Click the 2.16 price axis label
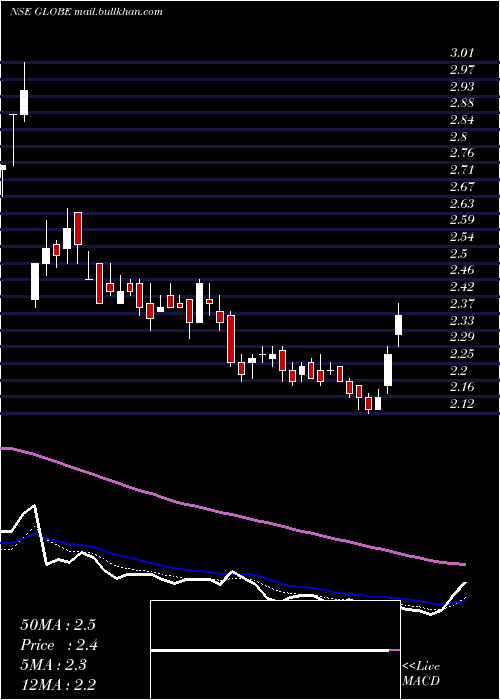Screen dimensions: 500x700 [462, 387]
